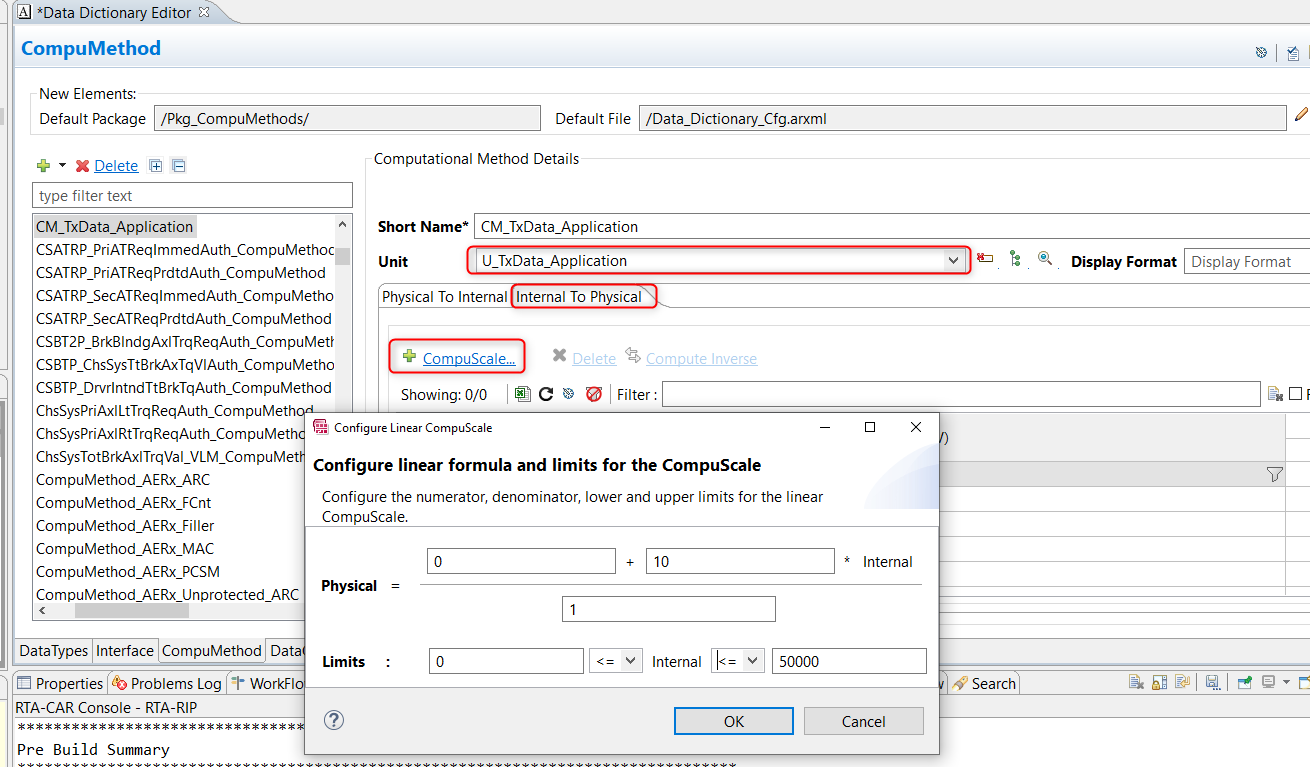Image resolution: width=1310 pixels, height=767 pixels.
Task: Click the lower limit field containing 0
Action: [506, 661]
